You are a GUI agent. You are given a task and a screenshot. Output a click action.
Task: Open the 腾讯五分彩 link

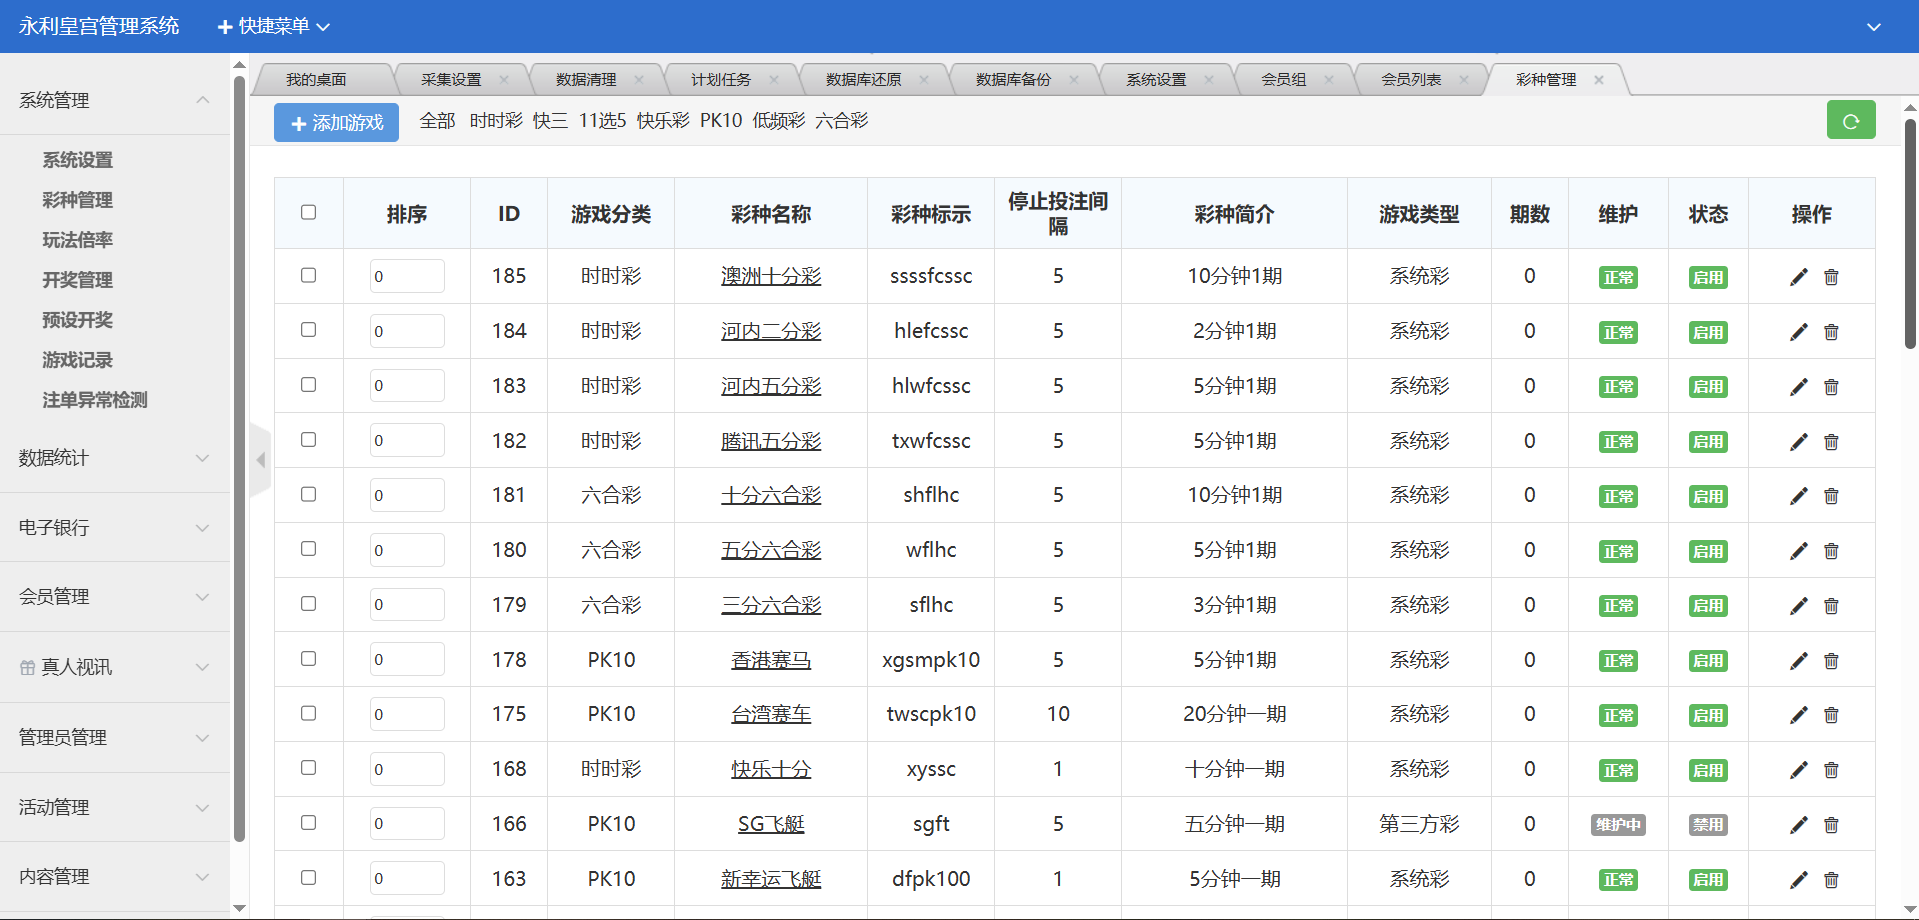pos(770,441)
